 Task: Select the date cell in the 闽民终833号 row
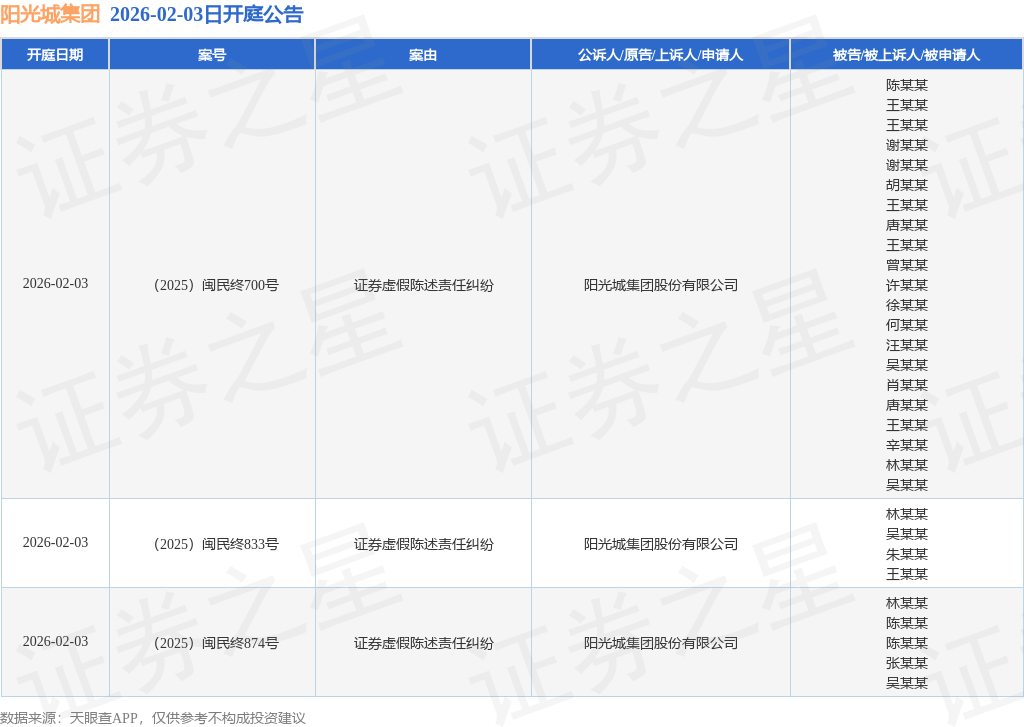(56, 543)
